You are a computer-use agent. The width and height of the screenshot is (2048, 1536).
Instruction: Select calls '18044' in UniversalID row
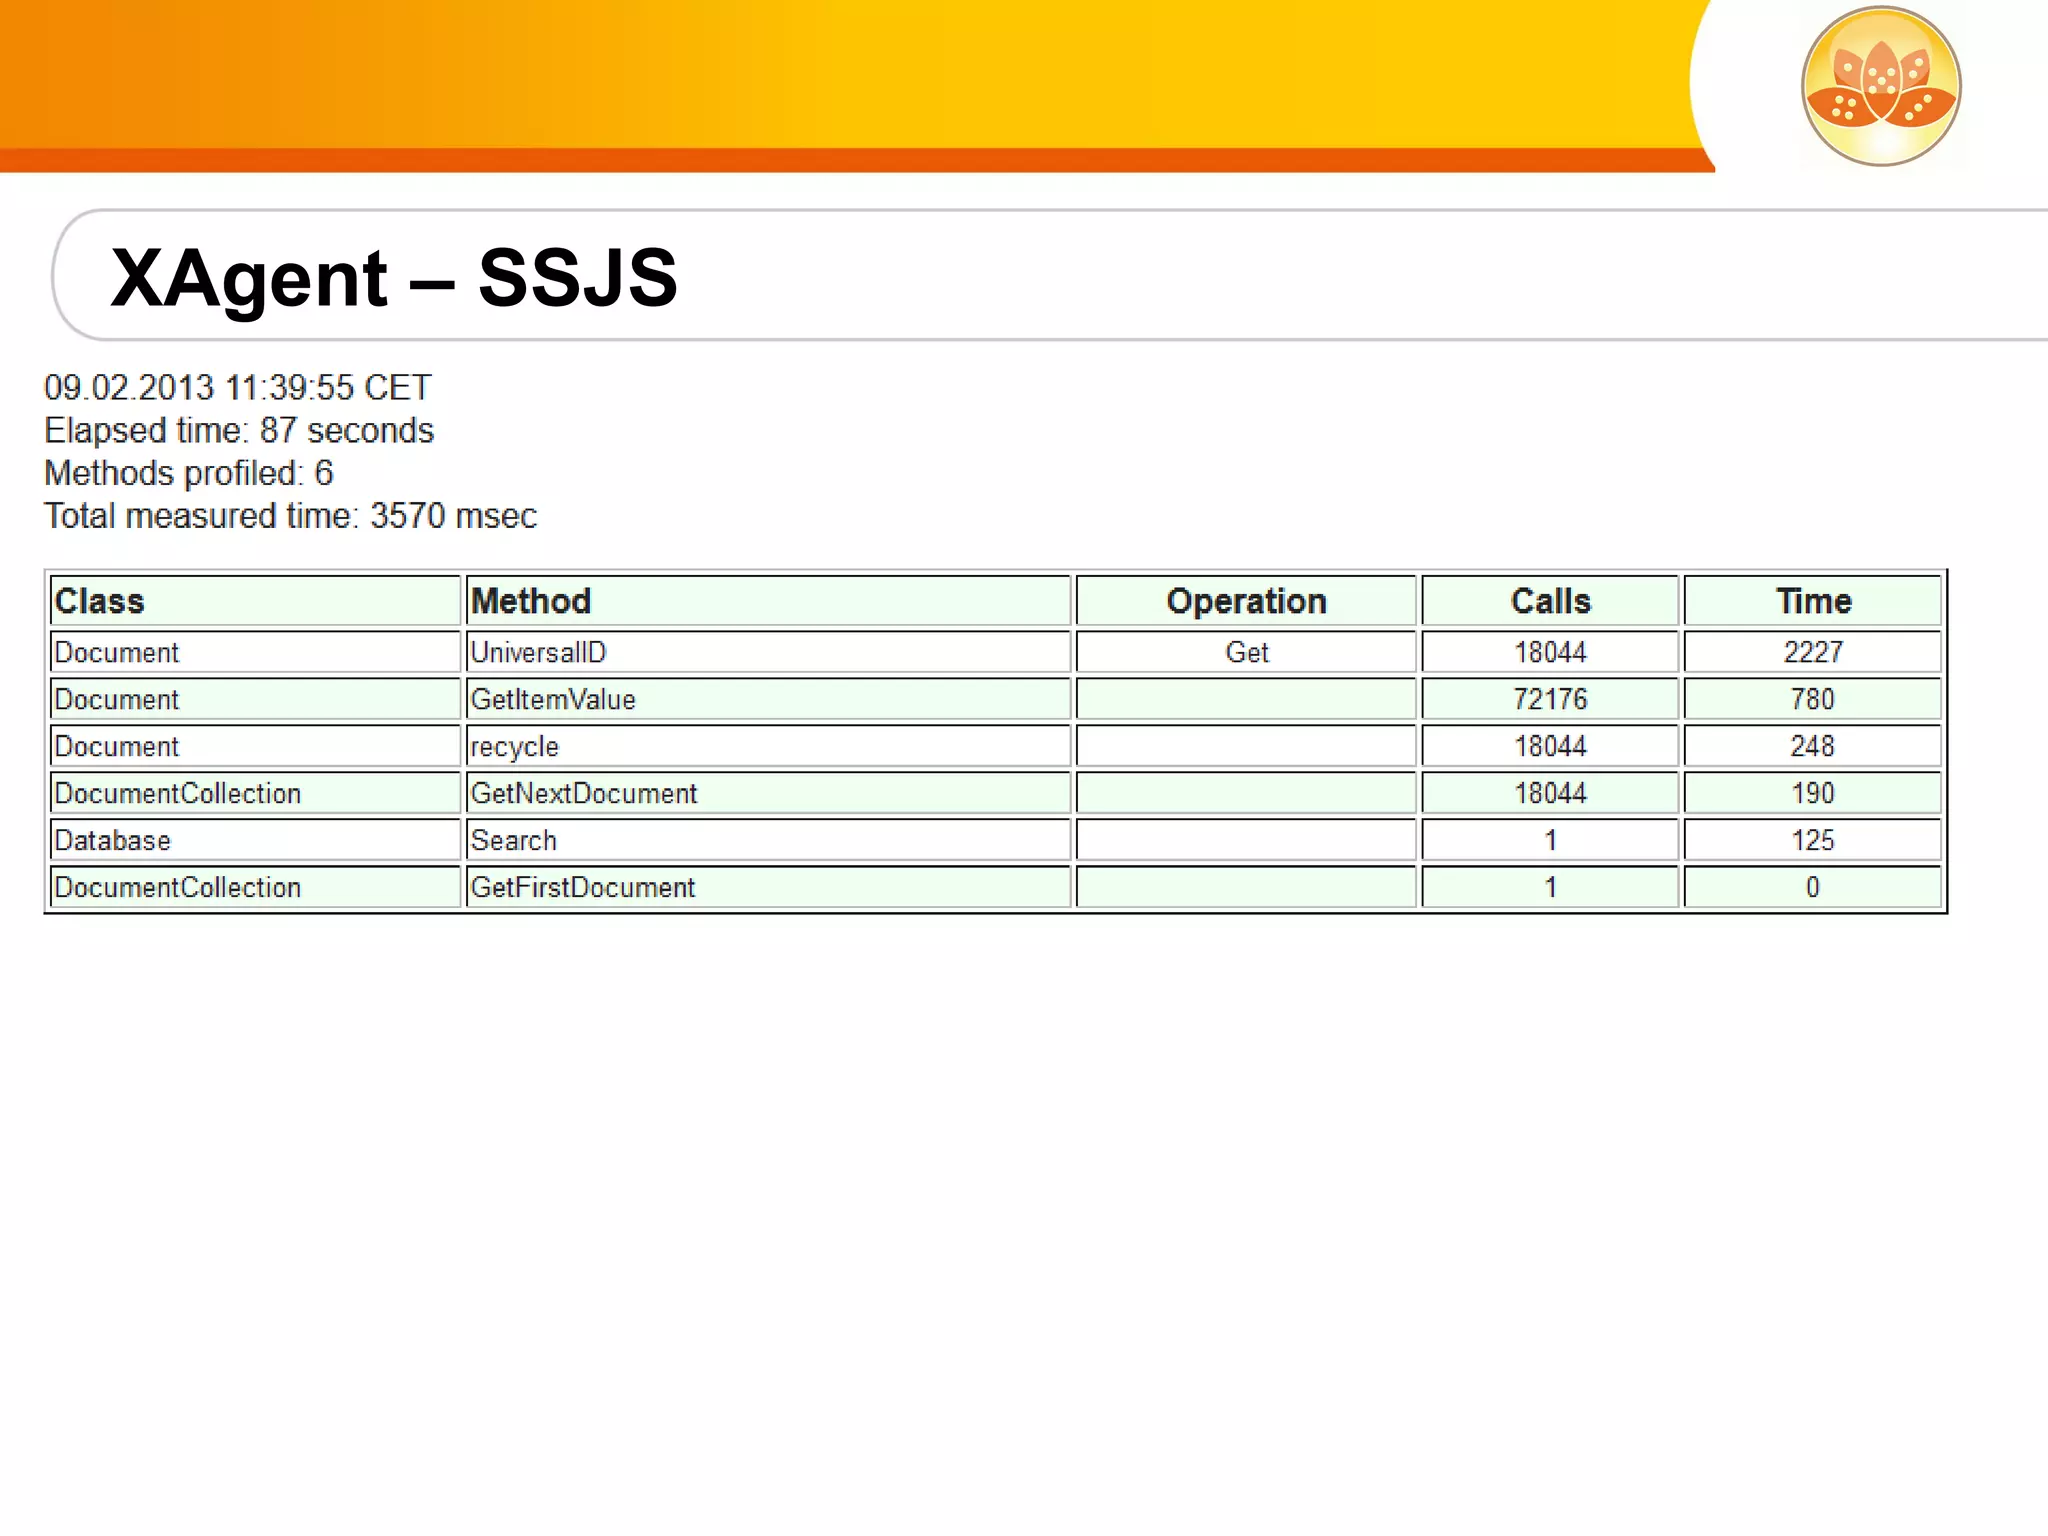(x=1550, y=652)
